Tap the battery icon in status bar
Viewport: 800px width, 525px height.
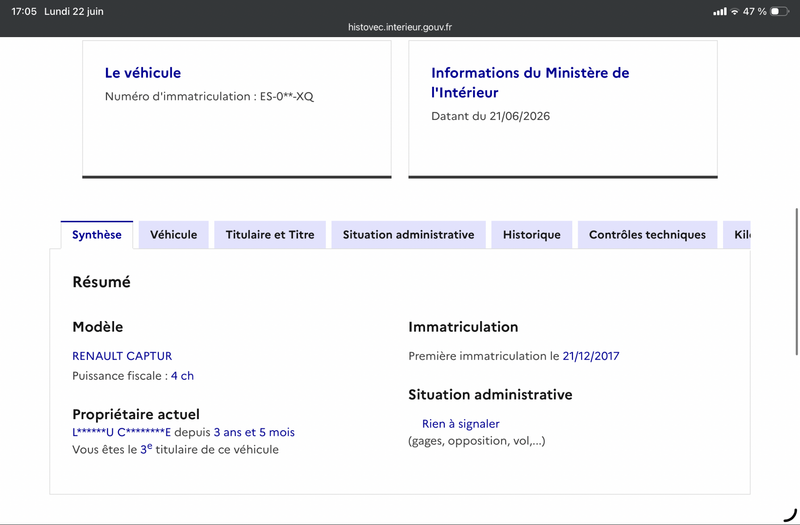click(x=779, y=11)
